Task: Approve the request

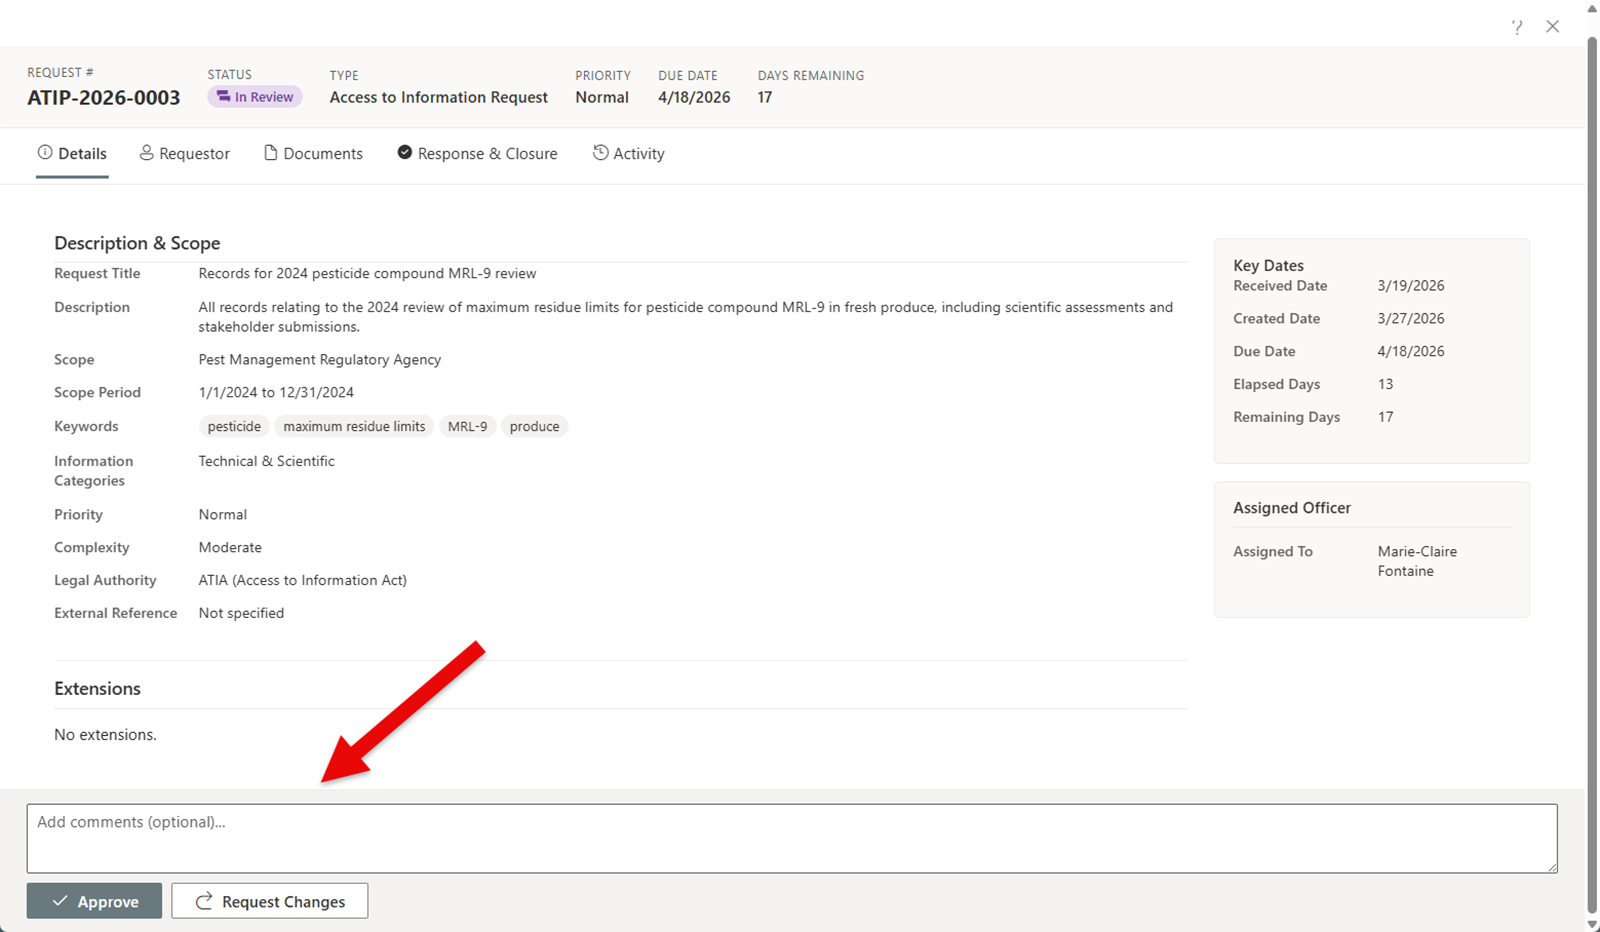Action: (x=94, y=901)
